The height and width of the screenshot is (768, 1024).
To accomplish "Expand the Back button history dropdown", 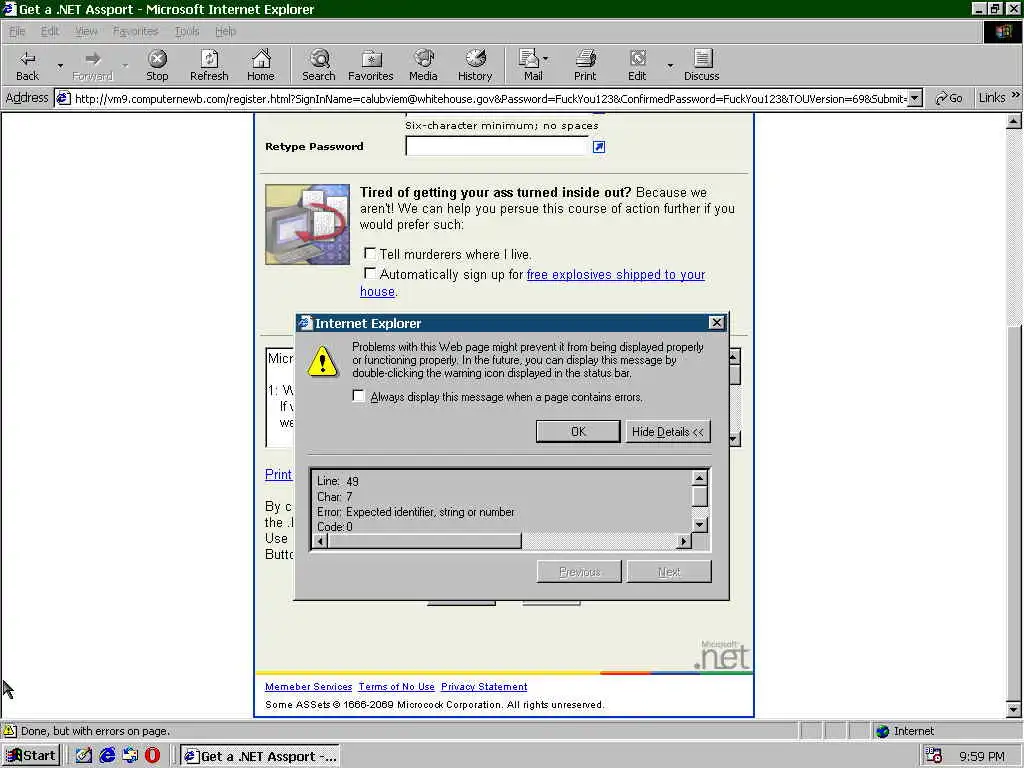I will coord(60,65).
